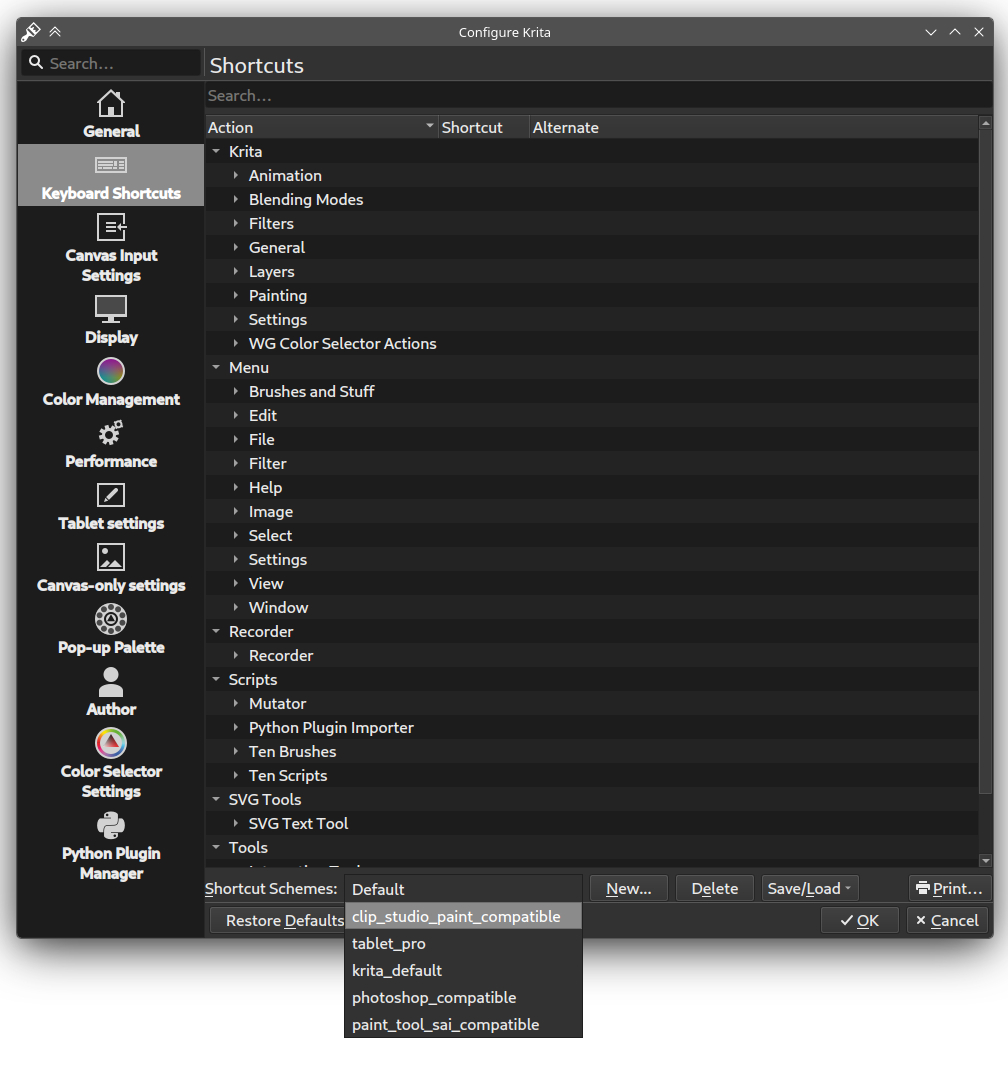Click the Alternate column header
Image resolution: width=1008 pixels, height=1067 pixels.
coord(753,127)
